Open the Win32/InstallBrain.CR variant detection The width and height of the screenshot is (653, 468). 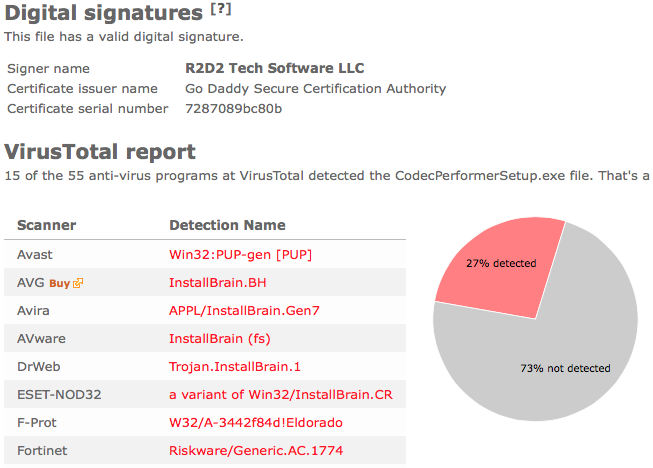click(x=281, y=394)
